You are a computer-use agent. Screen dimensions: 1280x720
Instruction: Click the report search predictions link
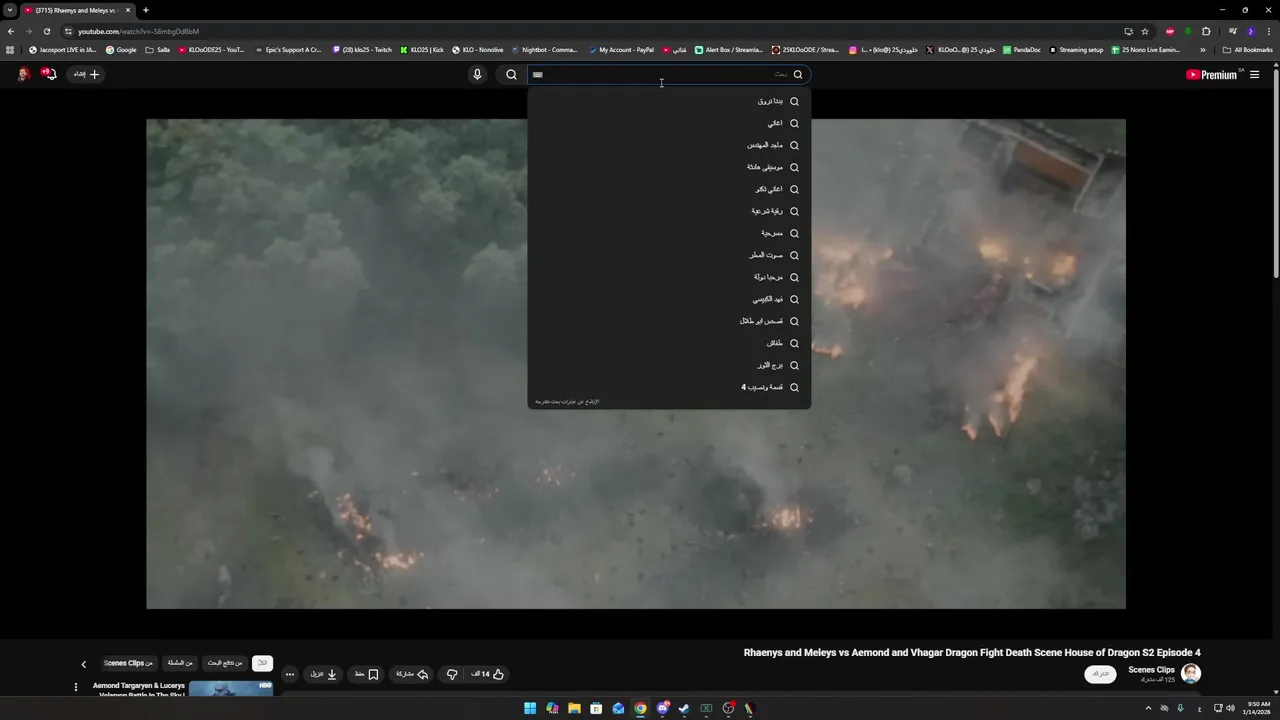tap(567, 402)
